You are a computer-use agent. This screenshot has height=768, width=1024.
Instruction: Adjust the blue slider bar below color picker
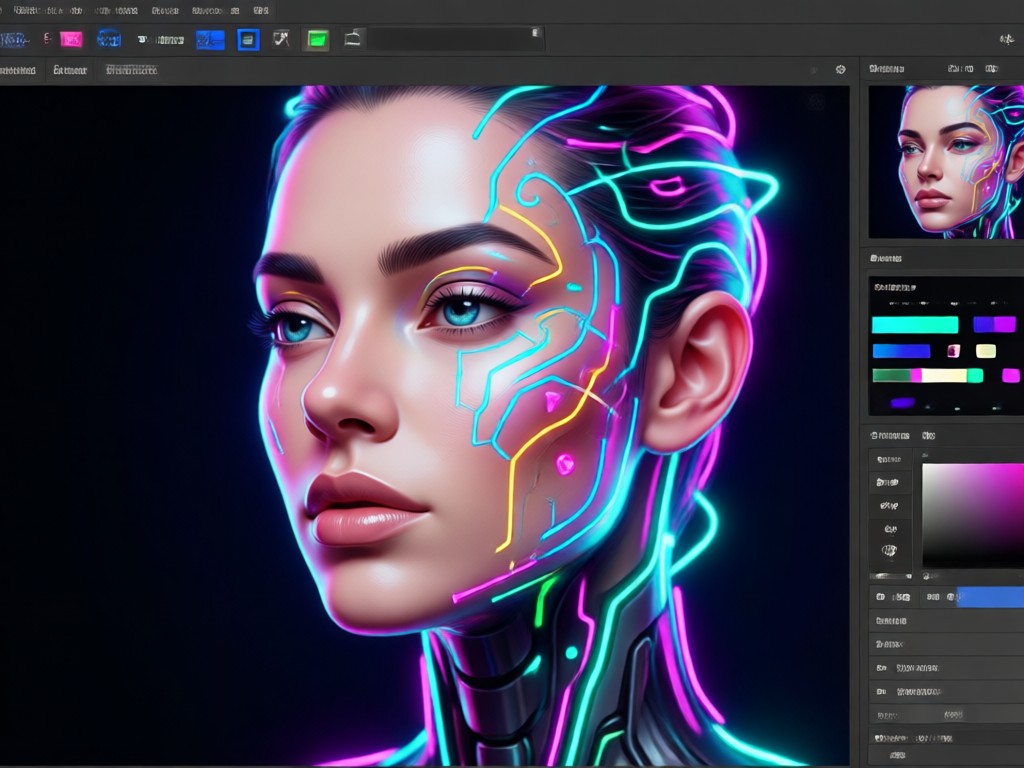(990, 597)
